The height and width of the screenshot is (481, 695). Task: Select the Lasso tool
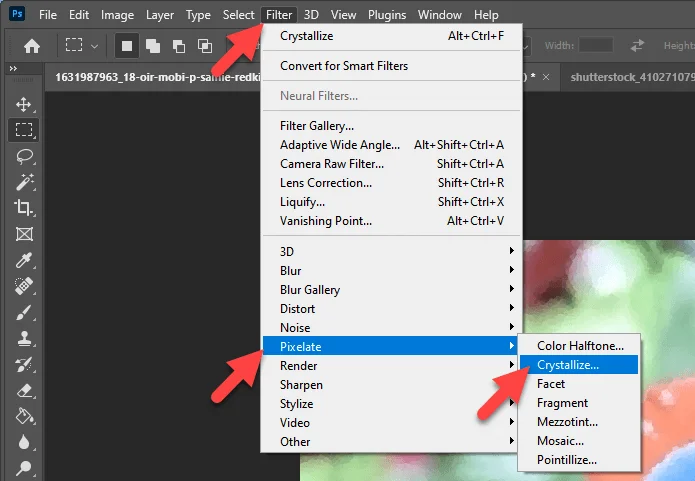(24, 156)
